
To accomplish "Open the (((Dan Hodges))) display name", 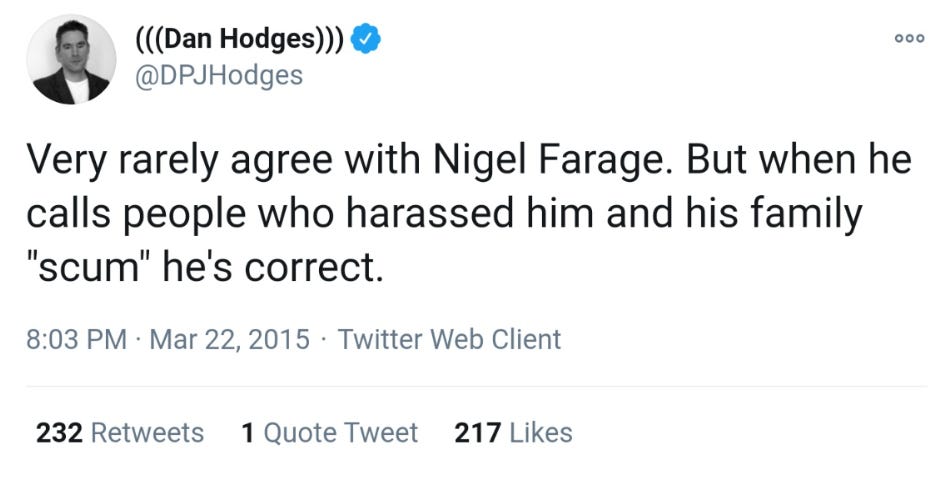I will tap(239, 39).
